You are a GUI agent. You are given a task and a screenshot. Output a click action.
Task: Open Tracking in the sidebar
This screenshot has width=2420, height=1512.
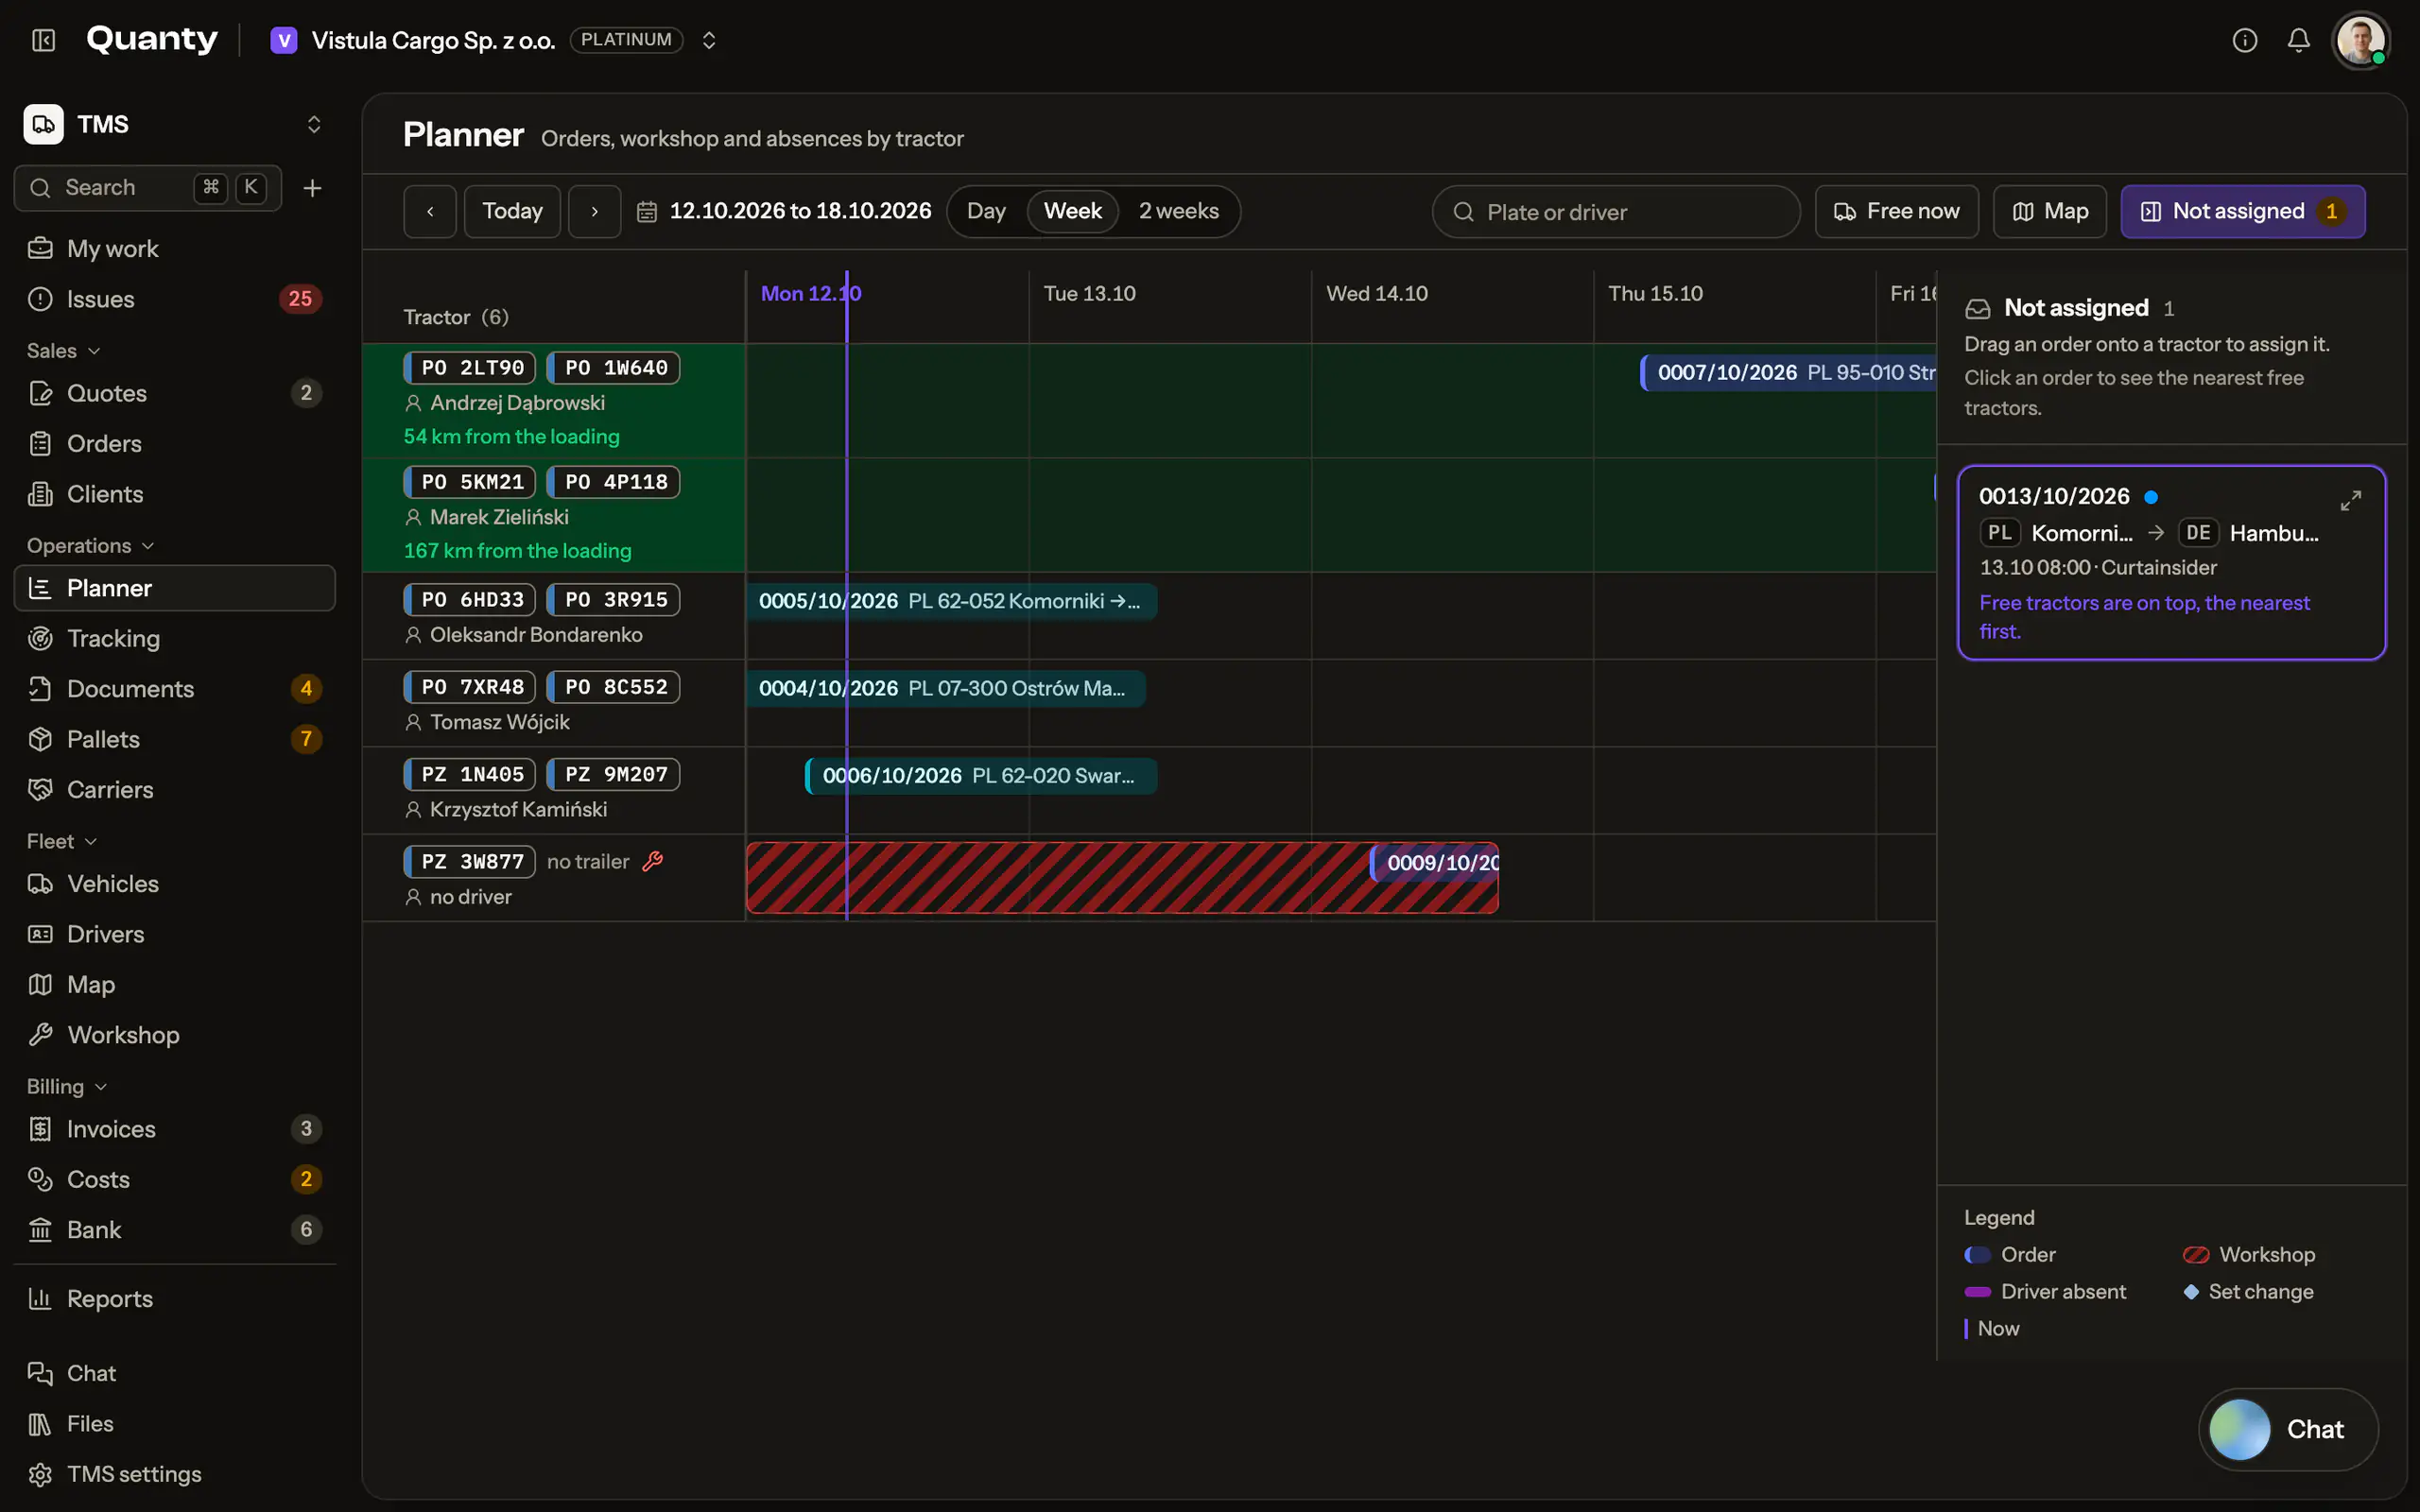(x=175, y=638)
